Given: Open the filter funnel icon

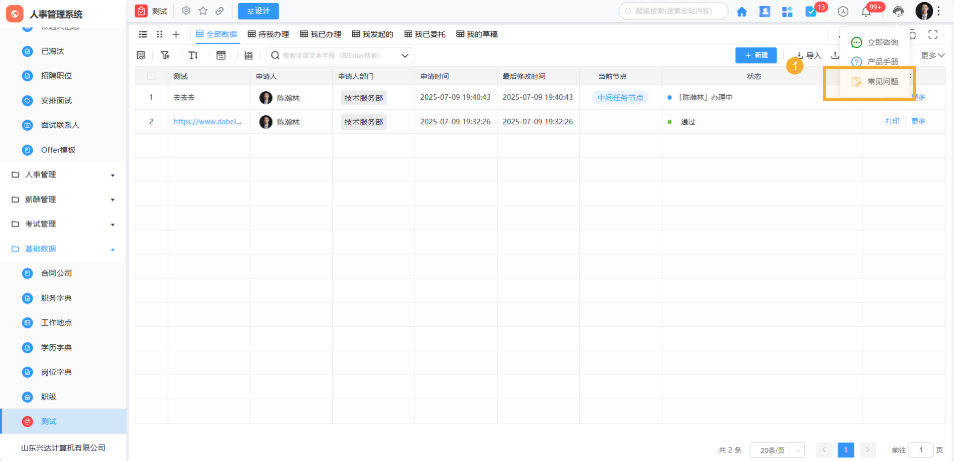Looking at the screenshot, I should (x=165, y=55).
